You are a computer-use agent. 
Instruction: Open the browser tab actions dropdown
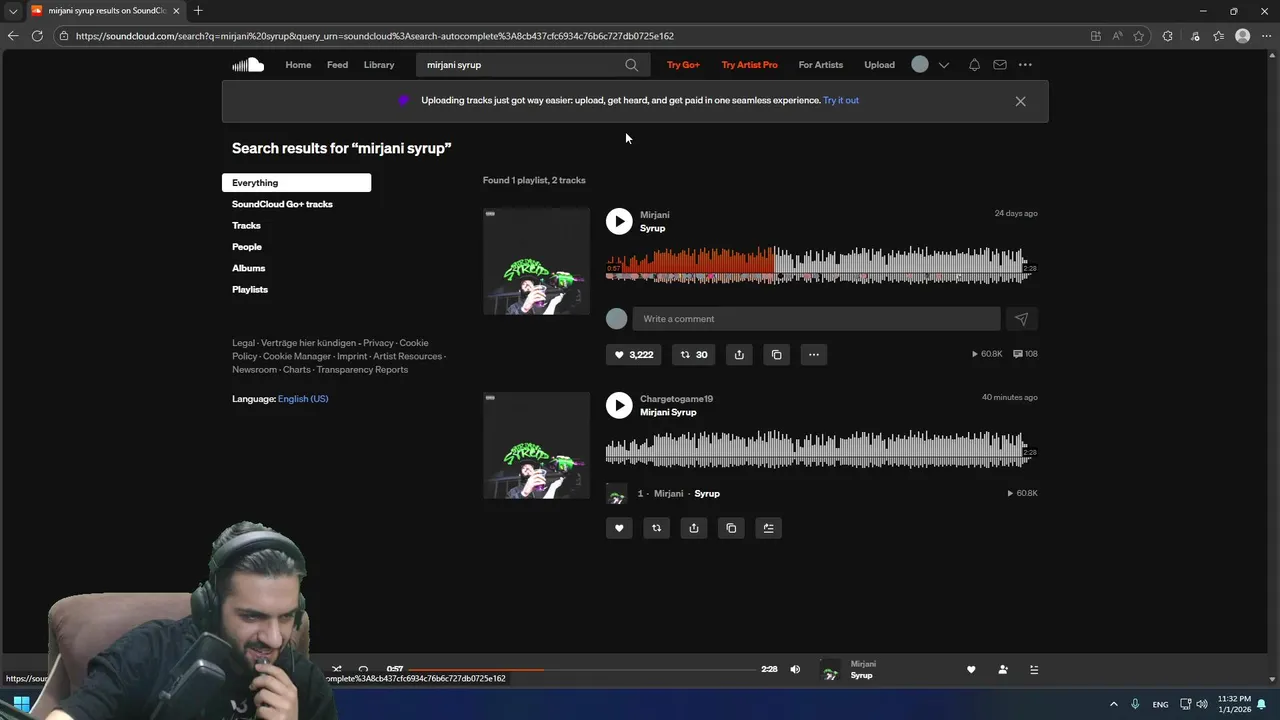click(13, 11)
